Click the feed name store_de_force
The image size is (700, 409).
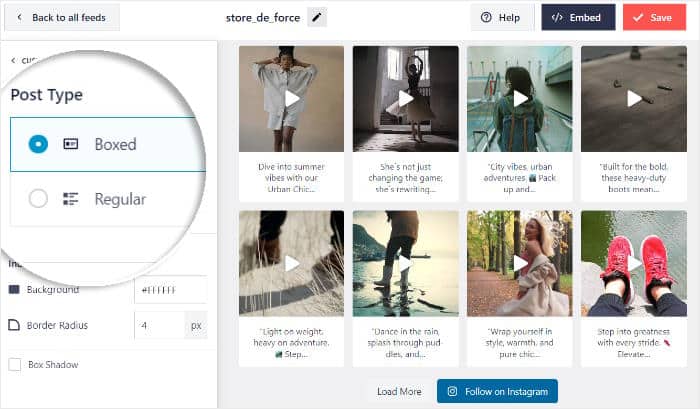[x=262, y=17]
